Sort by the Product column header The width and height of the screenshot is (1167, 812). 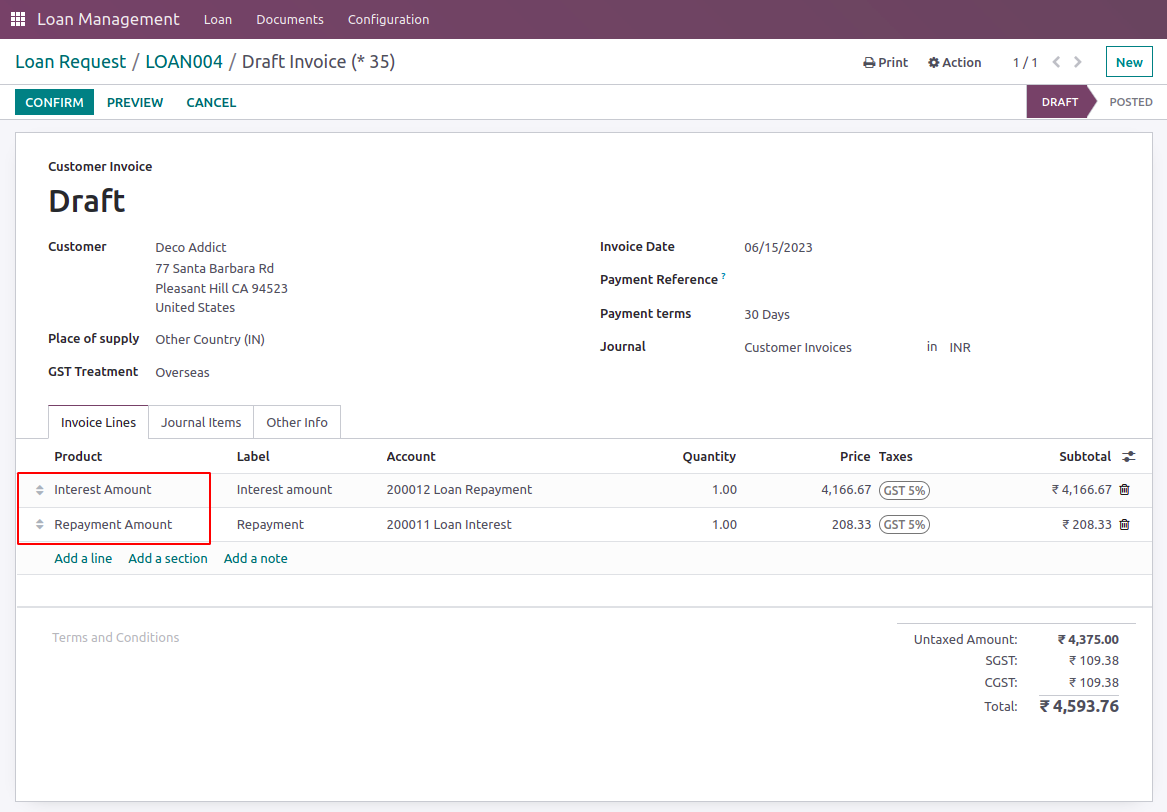(78, 456)
